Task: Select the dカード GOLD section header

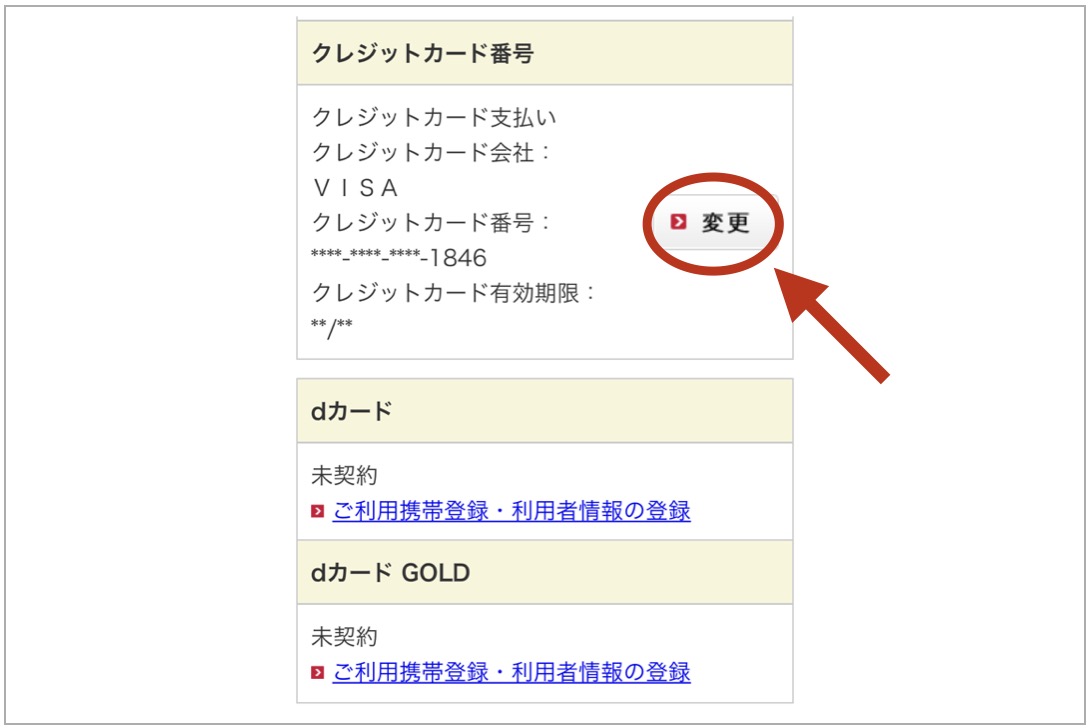Action: tap(545, 573)
